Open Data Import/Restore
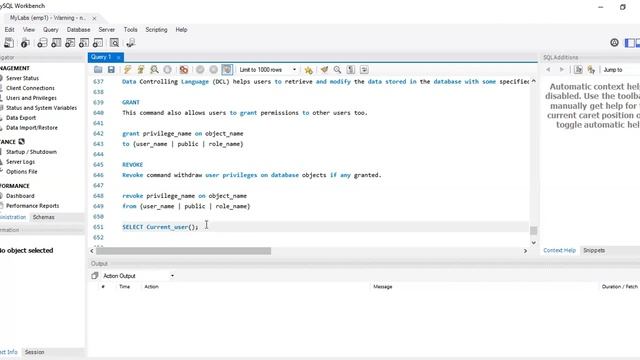This screenshot has height=360, width=640. click(31, 128)
